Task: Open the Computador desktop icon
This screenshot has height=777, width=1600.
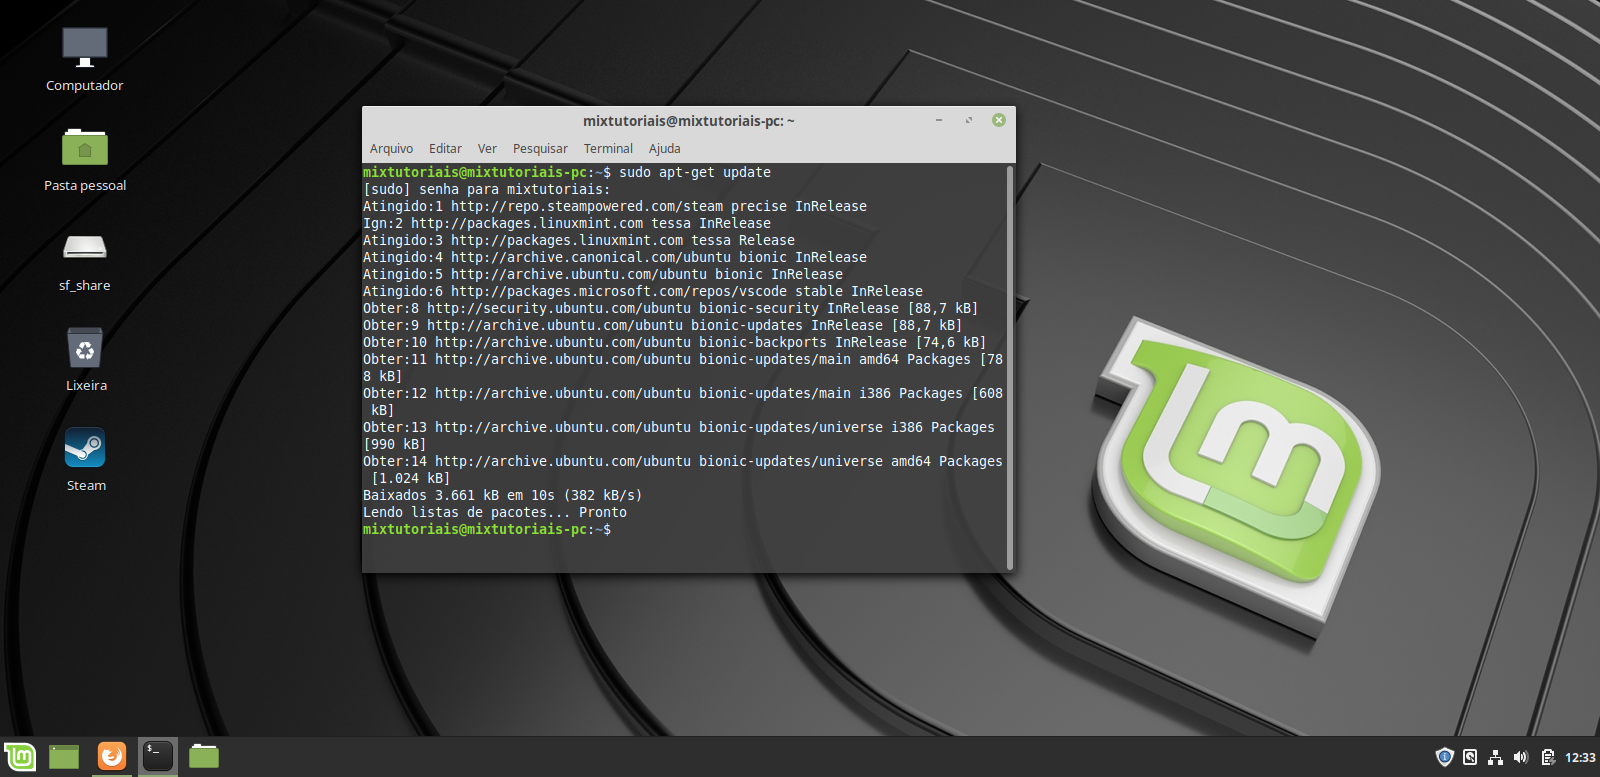Action: point(85,47)
